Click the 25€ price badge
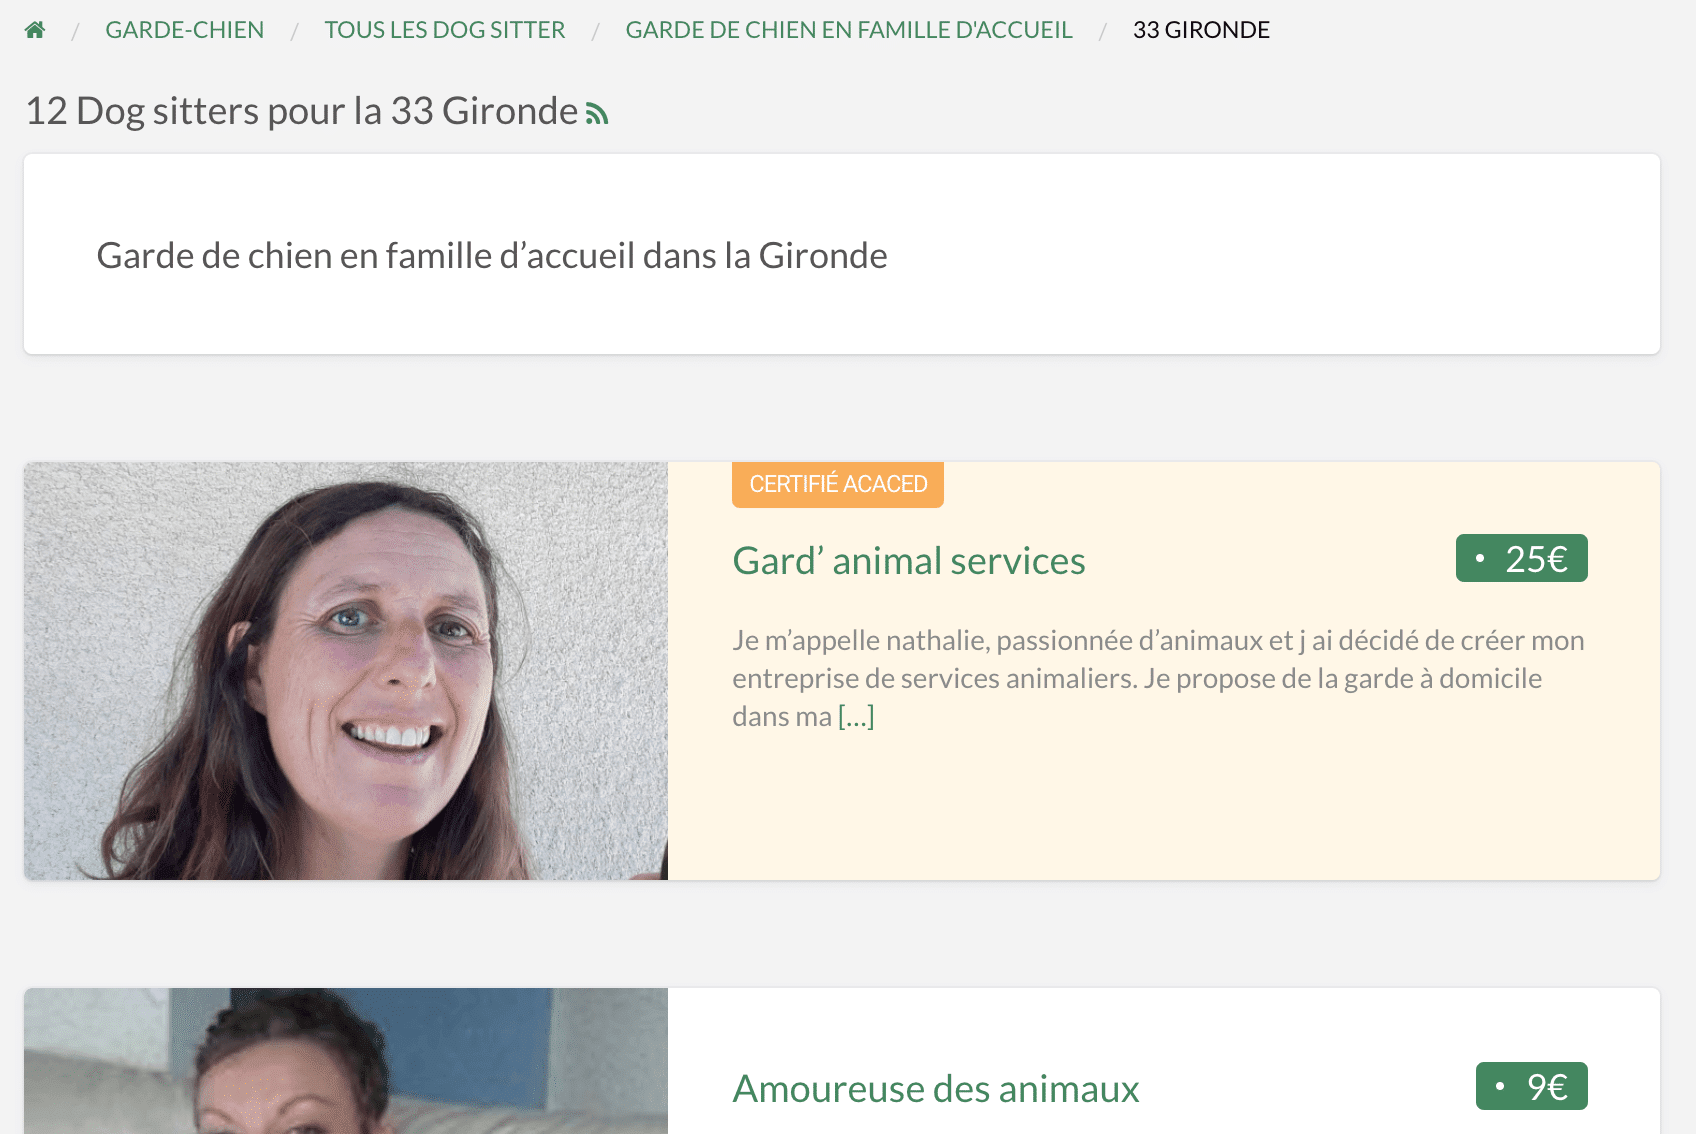This screenshot has height=1134, width=1696. point(1522,558)
